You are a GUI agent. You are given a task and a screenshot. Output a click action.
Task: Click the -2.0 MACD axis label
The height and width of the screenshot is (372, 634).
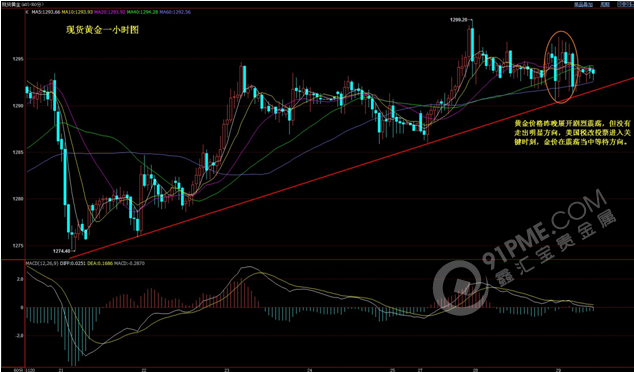20,336
